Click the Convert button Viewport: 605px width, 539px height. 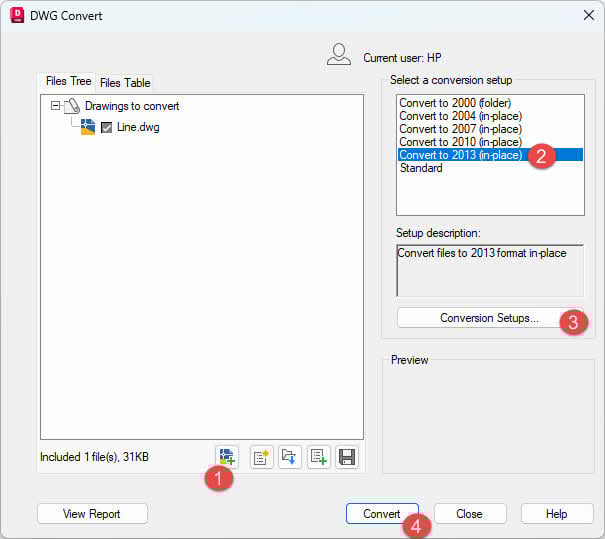click(382, 514)
